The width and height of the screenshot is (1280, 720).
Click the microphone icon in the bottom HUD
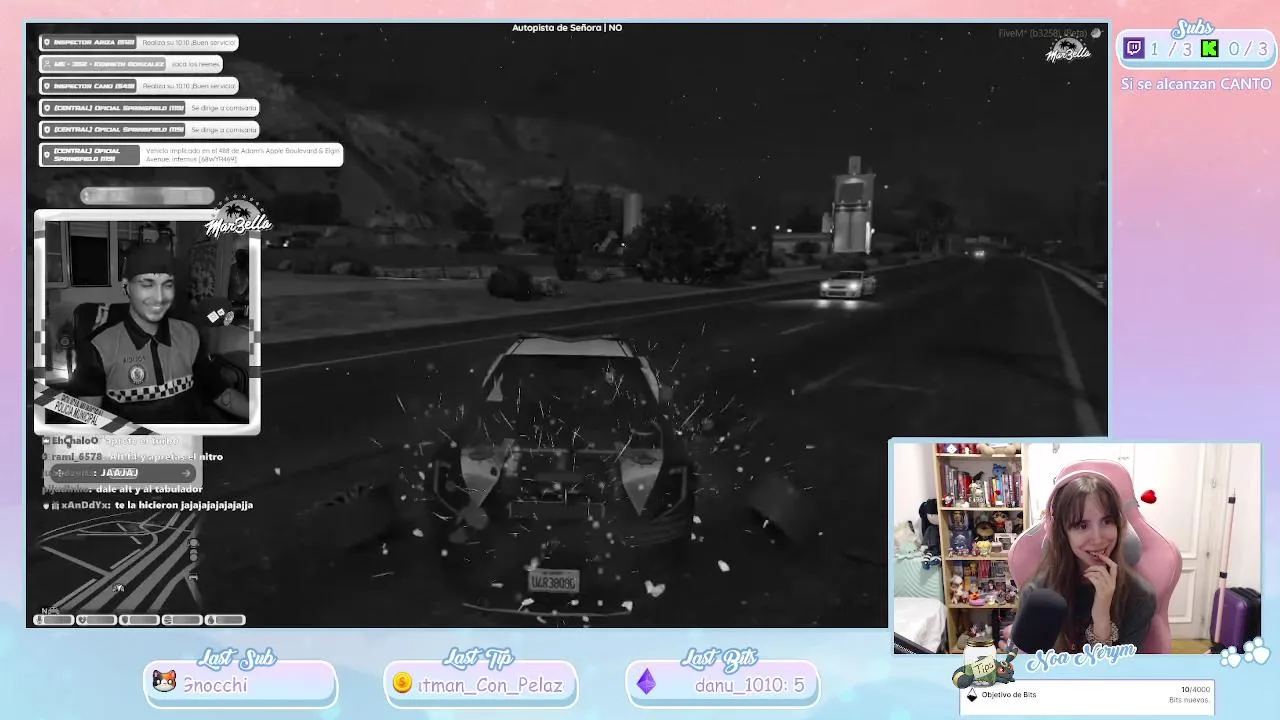(x=39, y=620)
